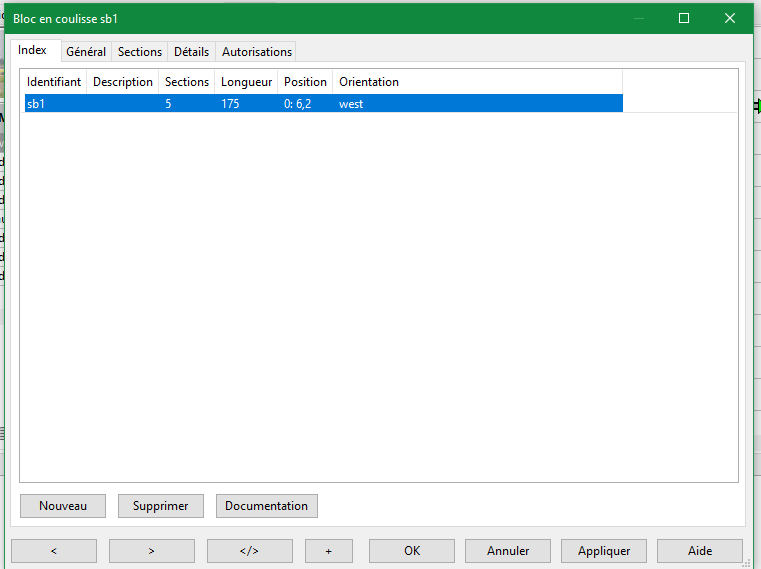Open the Sections tab

[140, 52]
